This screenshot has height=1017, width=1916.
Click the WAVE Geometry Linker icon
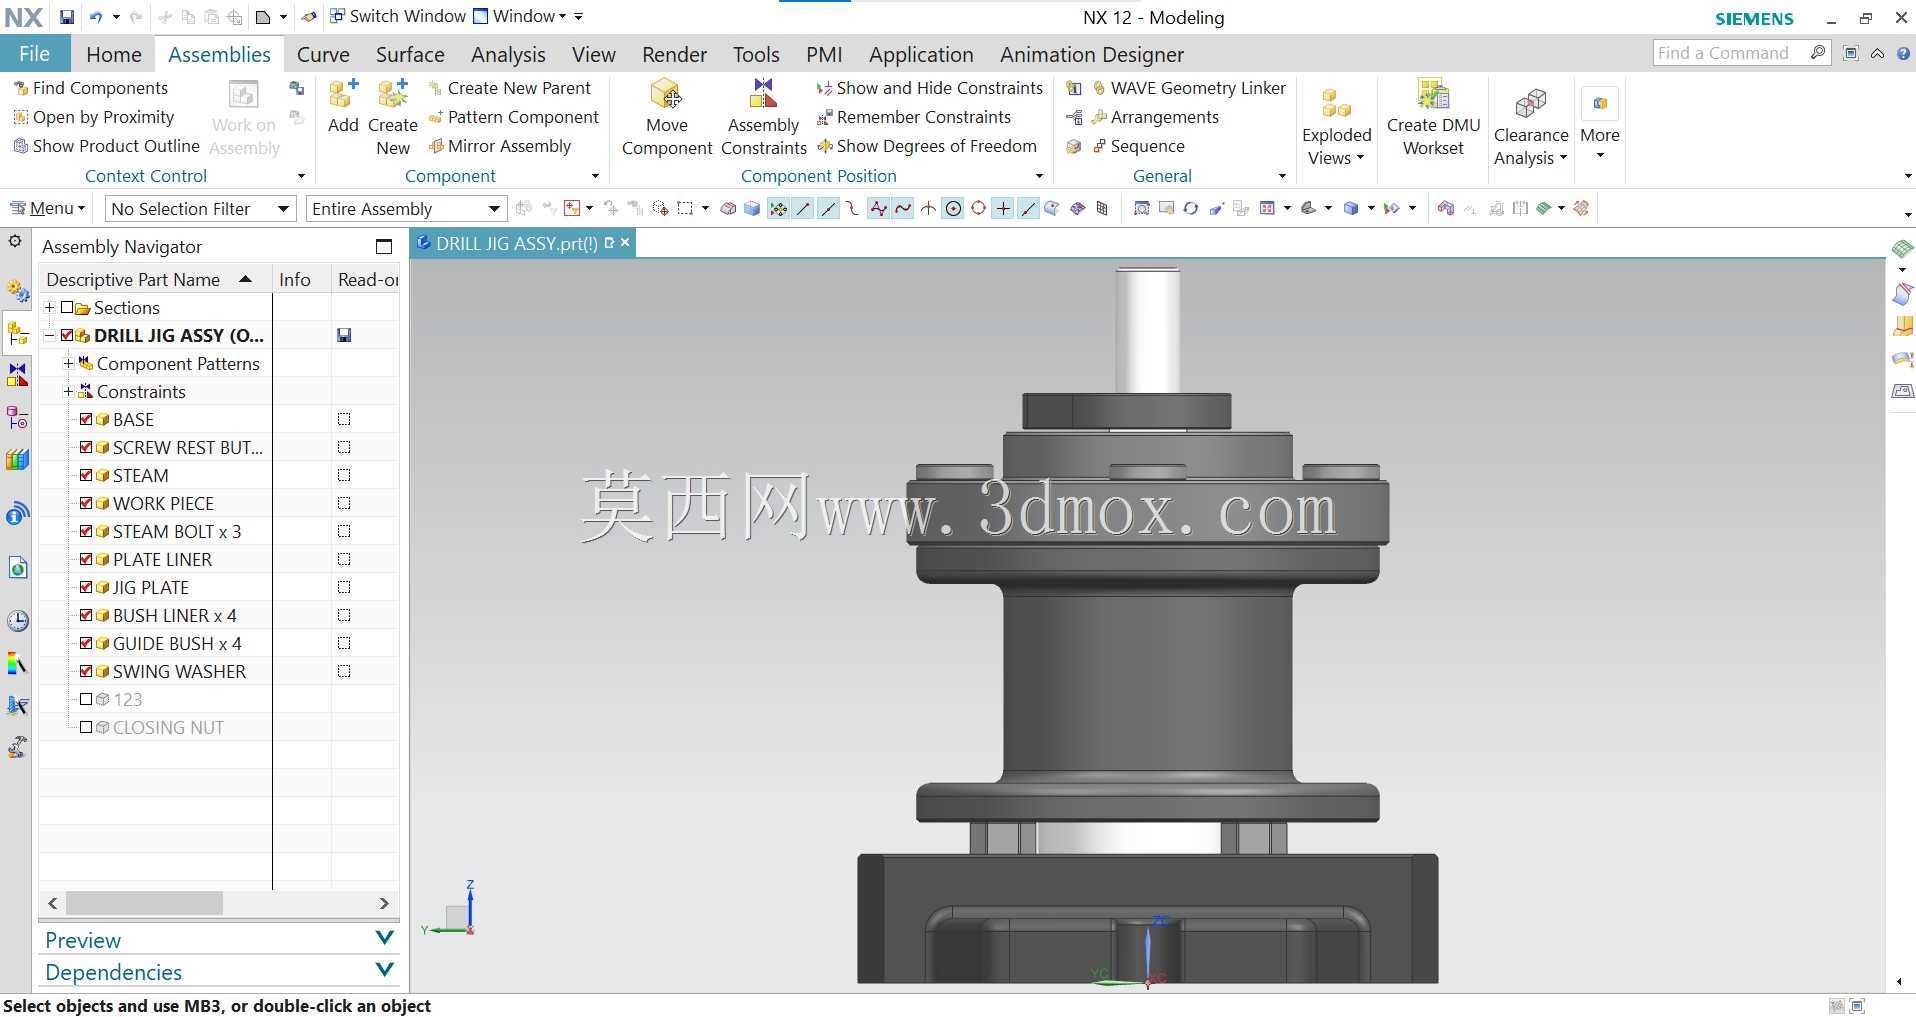tap(1099, 88)
